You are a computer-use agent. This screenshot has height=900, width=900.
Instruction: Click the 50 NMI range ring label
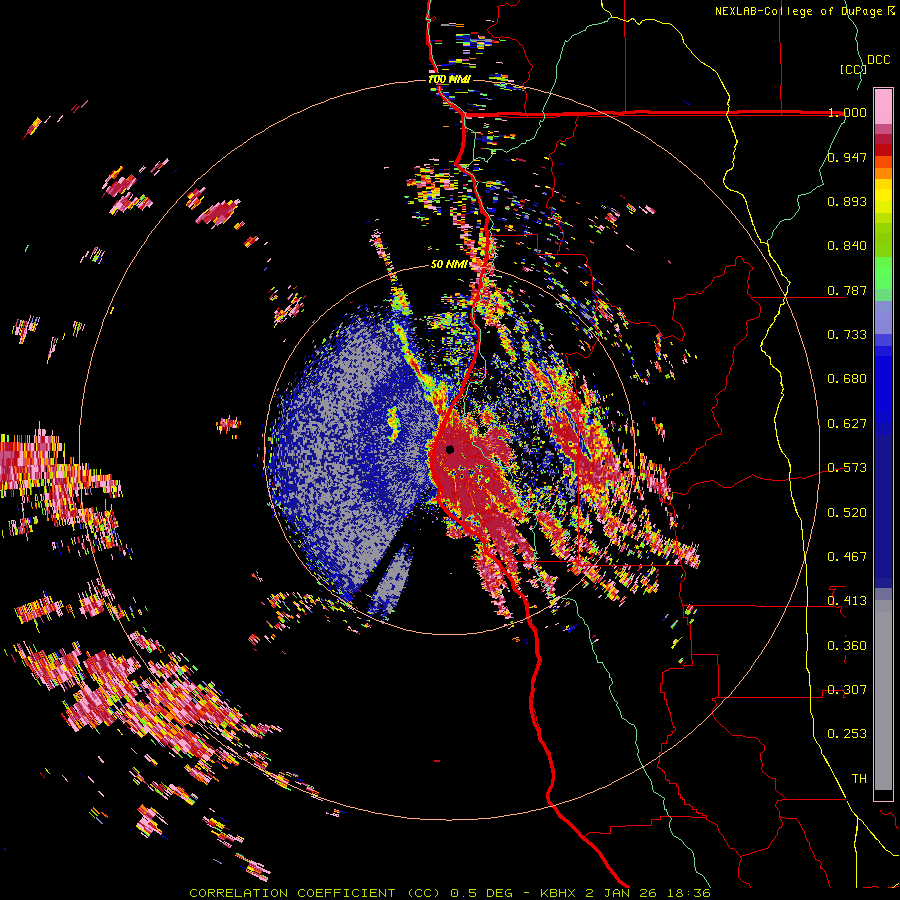449,264
